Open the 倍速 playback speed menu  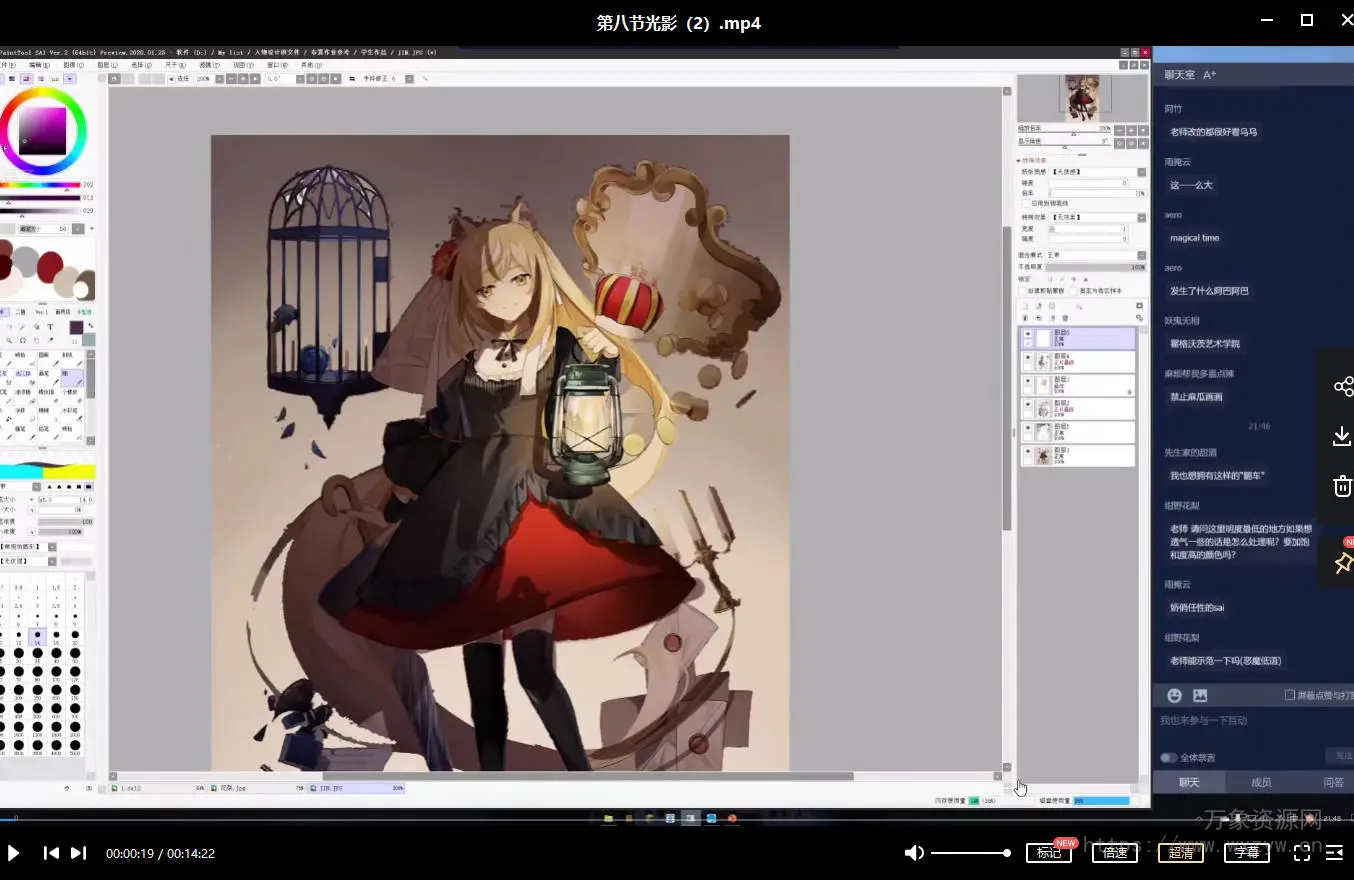(x=1114, y=853)
